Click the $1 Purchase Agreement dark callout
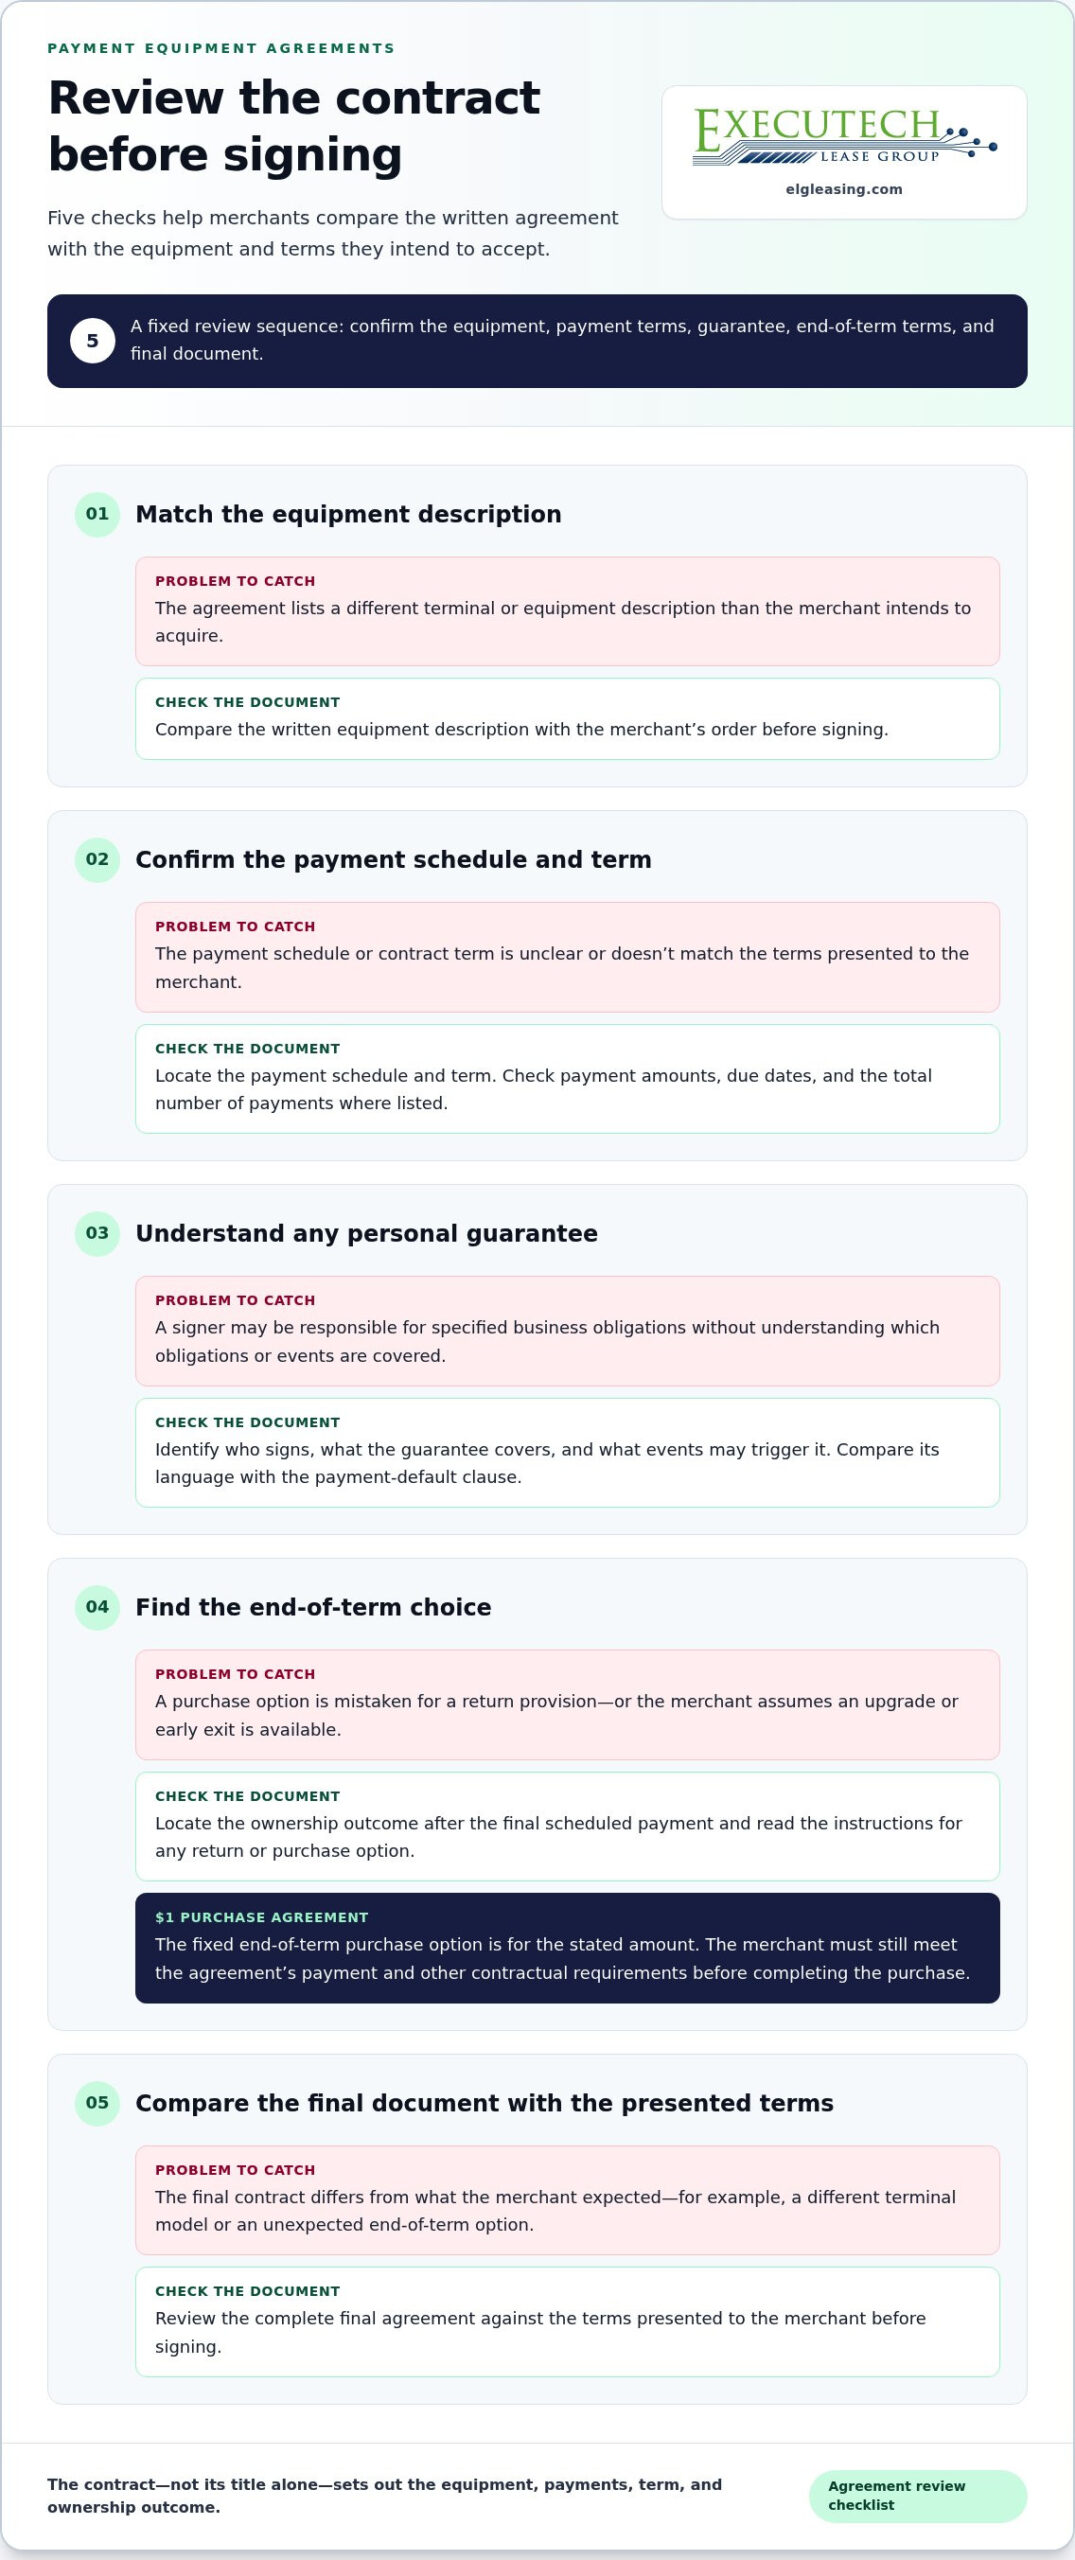 (567, 1948)
